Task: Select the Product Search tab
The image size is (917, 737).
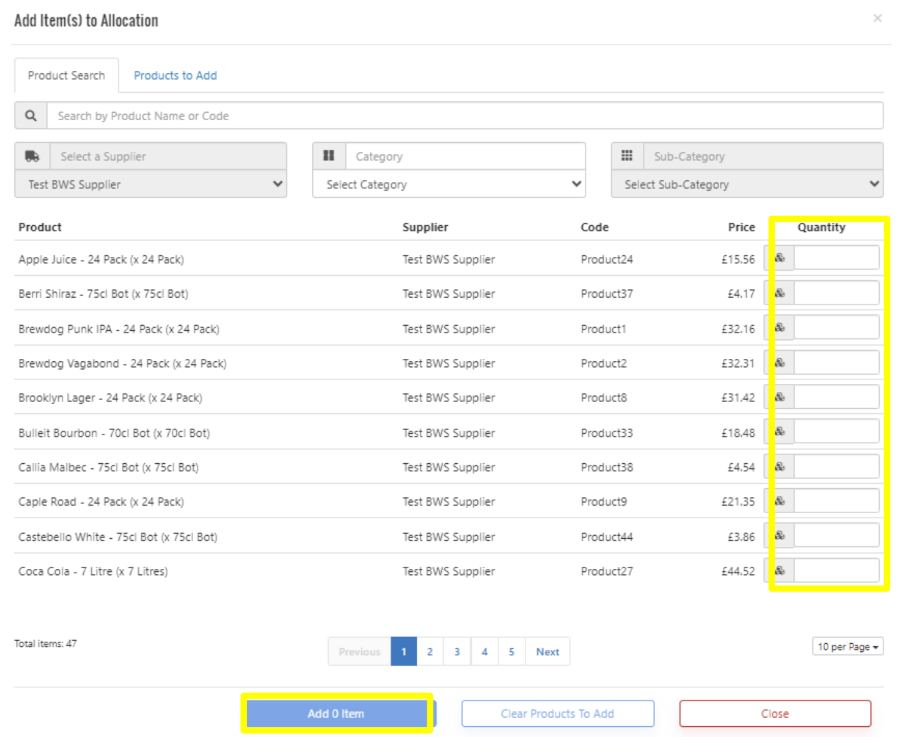Action: (66, 76)
